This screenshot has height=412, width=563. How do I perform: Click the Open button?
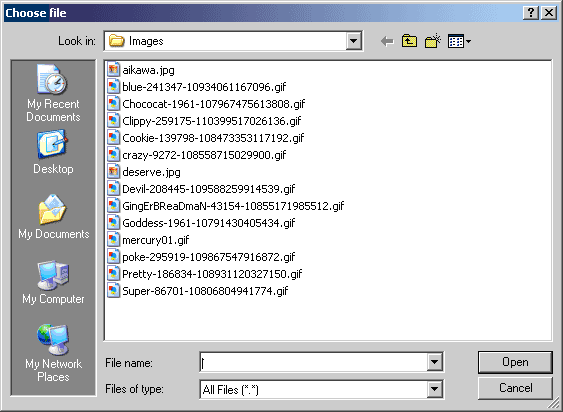515,362
